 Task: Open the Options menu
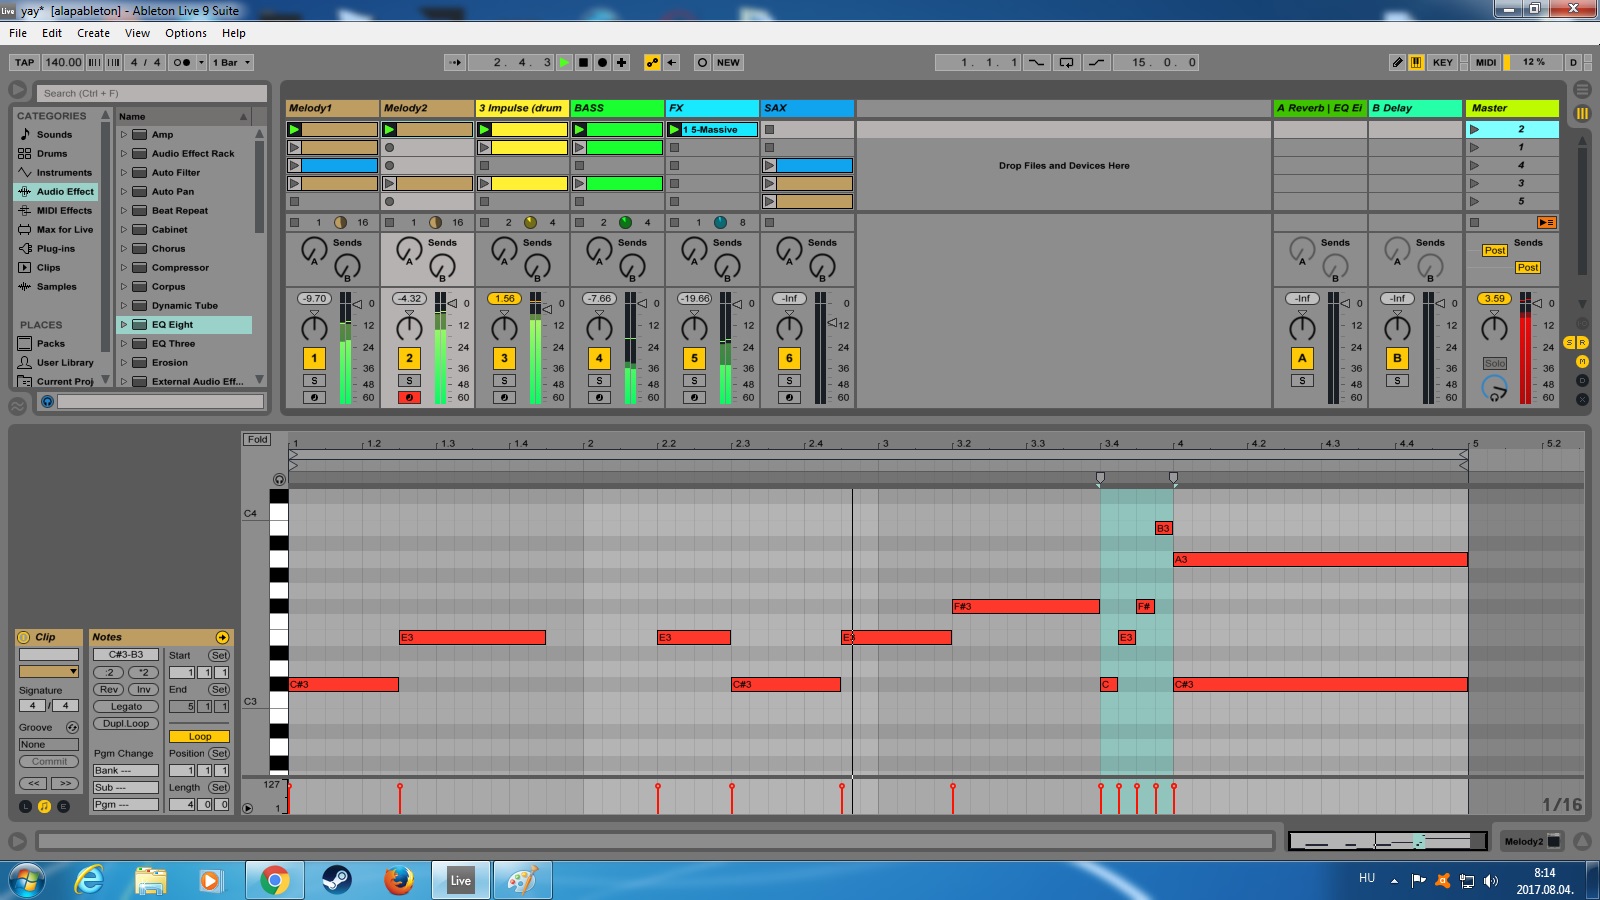(186, 33)
